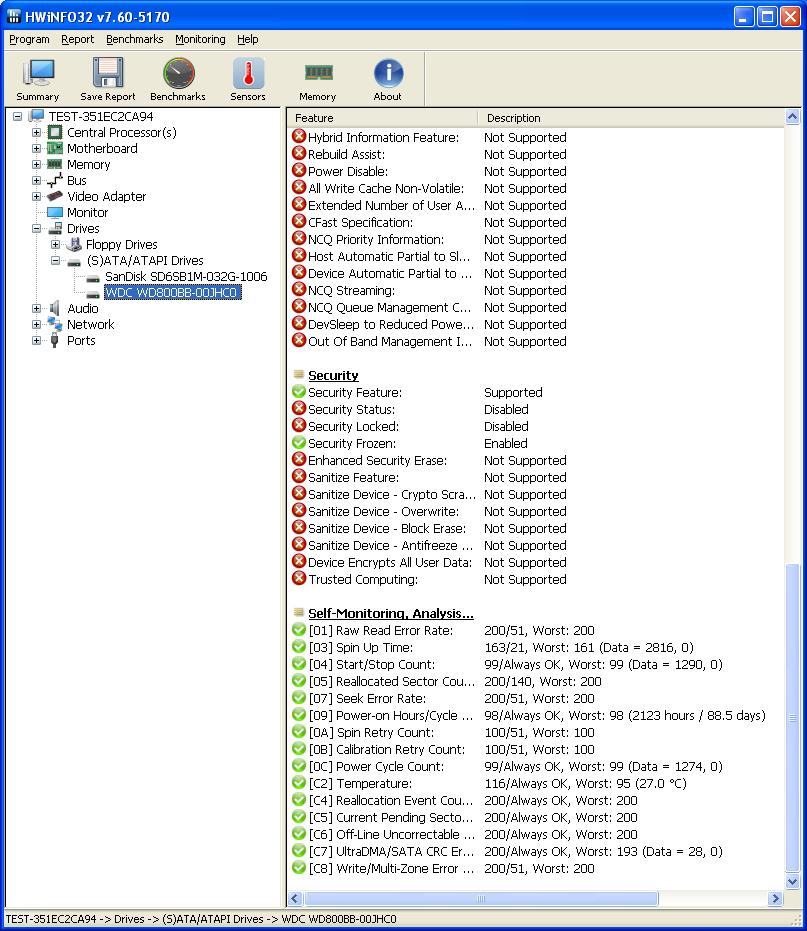Open the Benchmarks menu

[x=135, y=39]
